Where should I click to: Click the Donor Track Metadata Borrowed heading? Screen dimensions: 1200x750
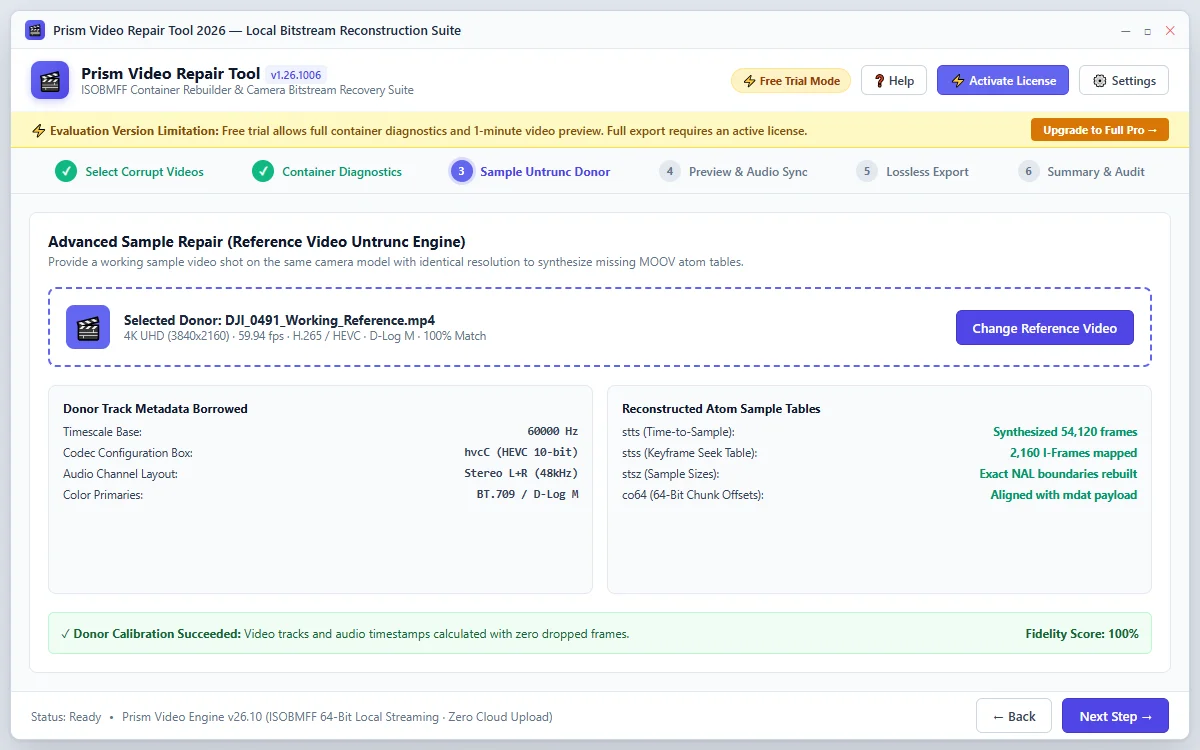155,409
